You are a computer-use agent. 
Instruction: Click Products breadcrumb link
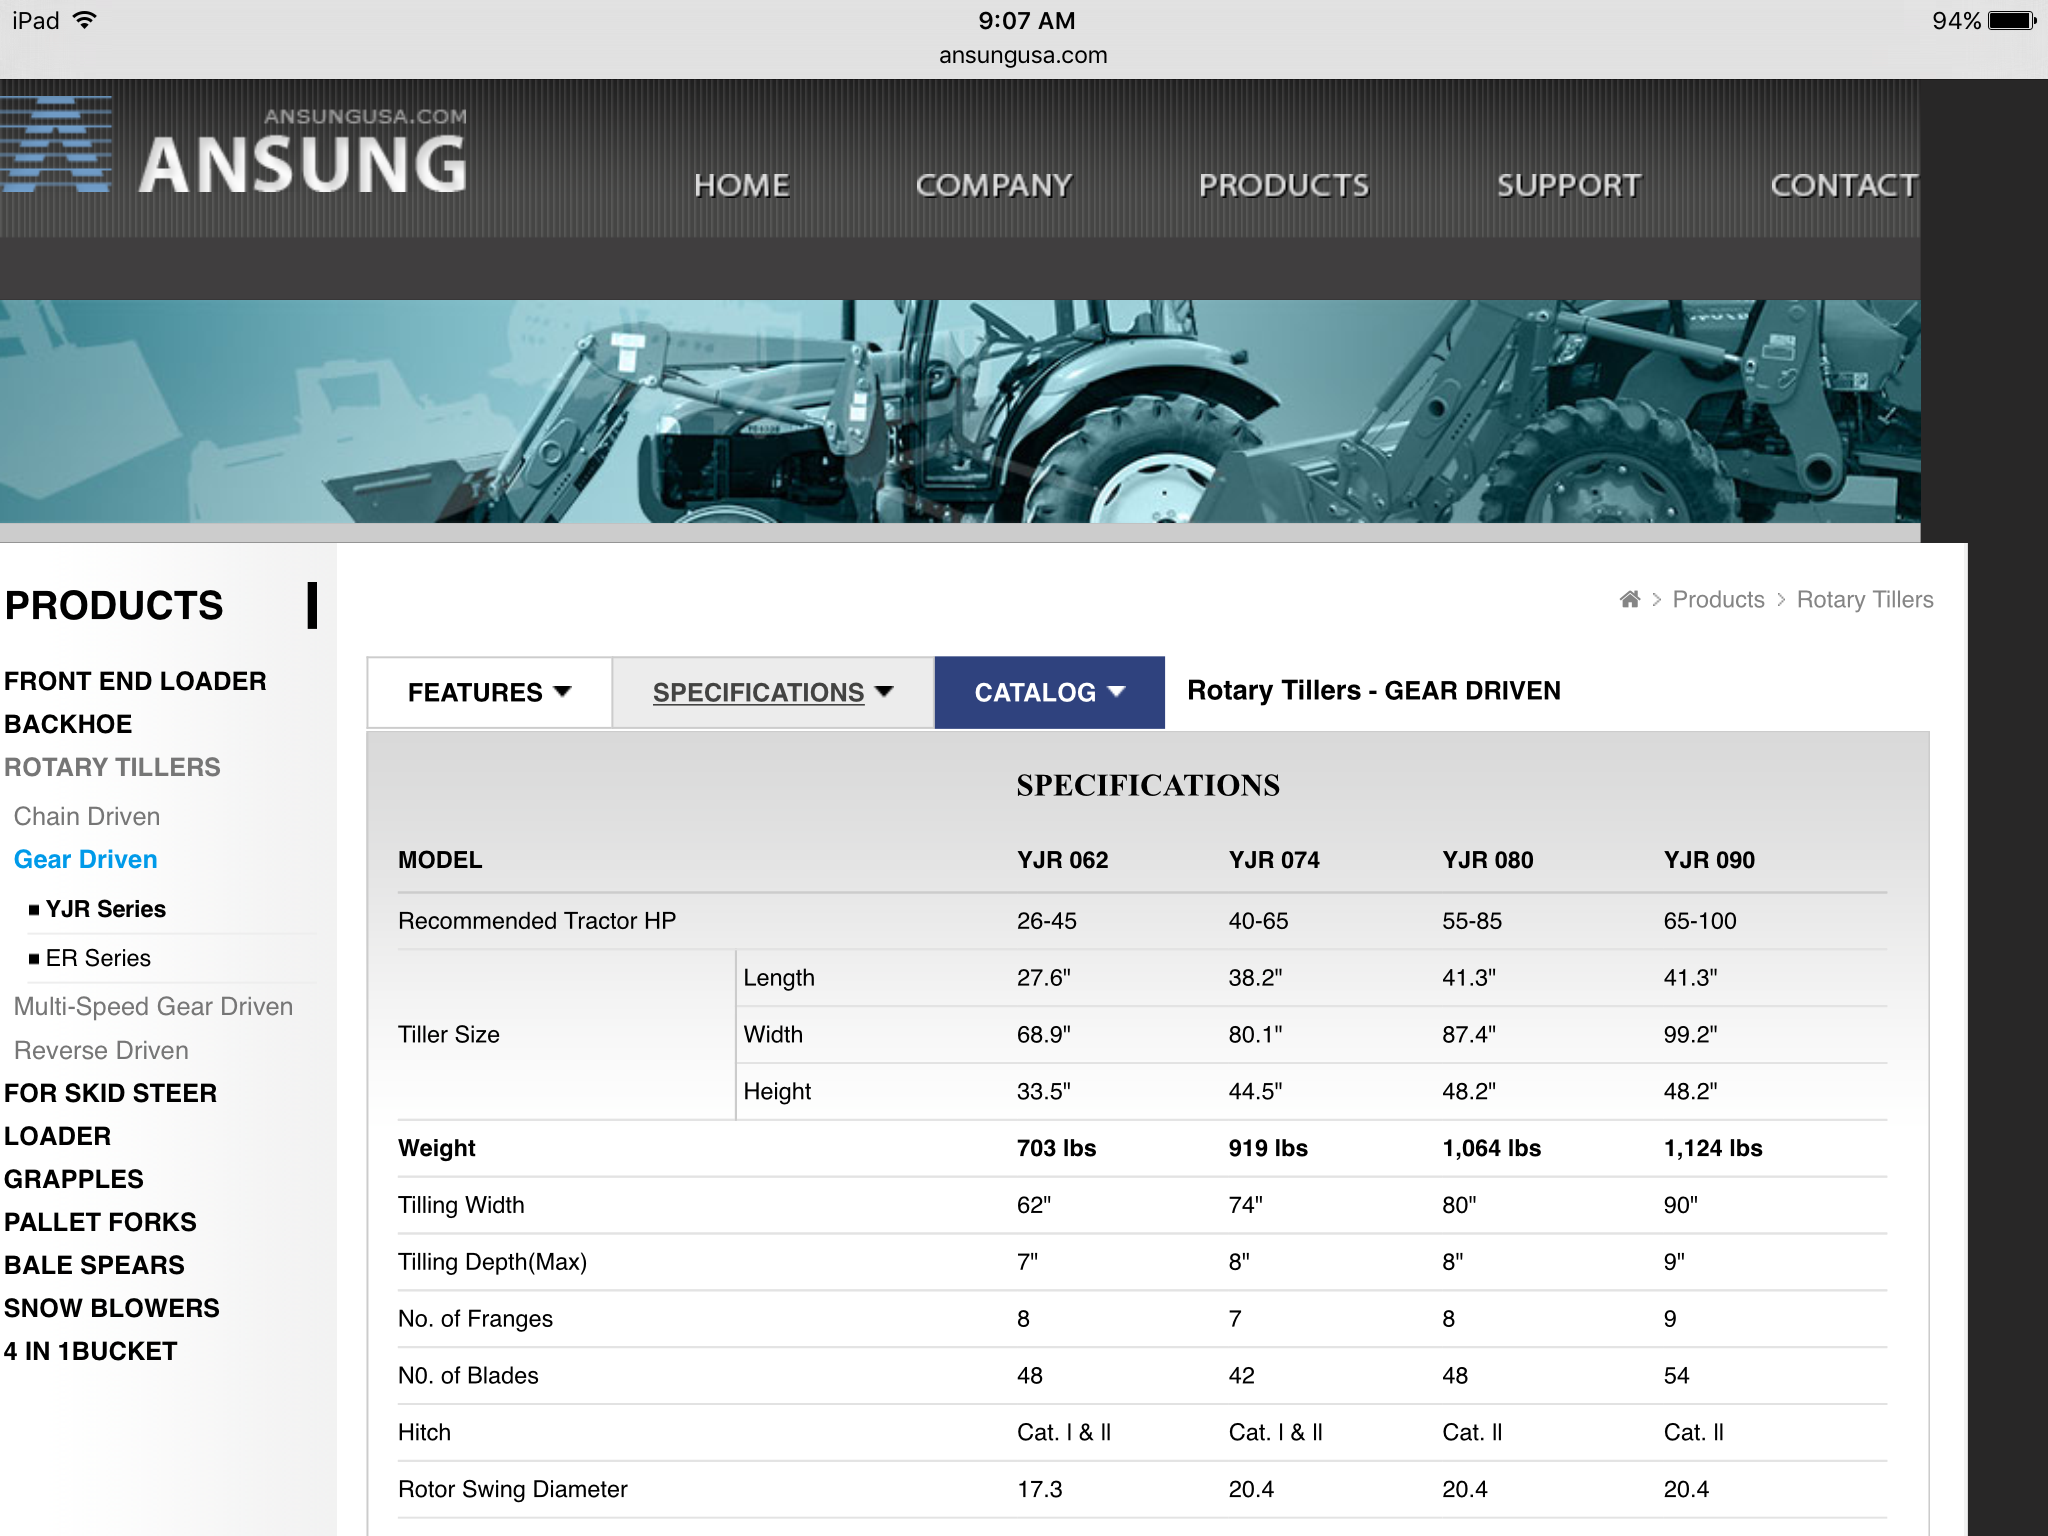1718,599
